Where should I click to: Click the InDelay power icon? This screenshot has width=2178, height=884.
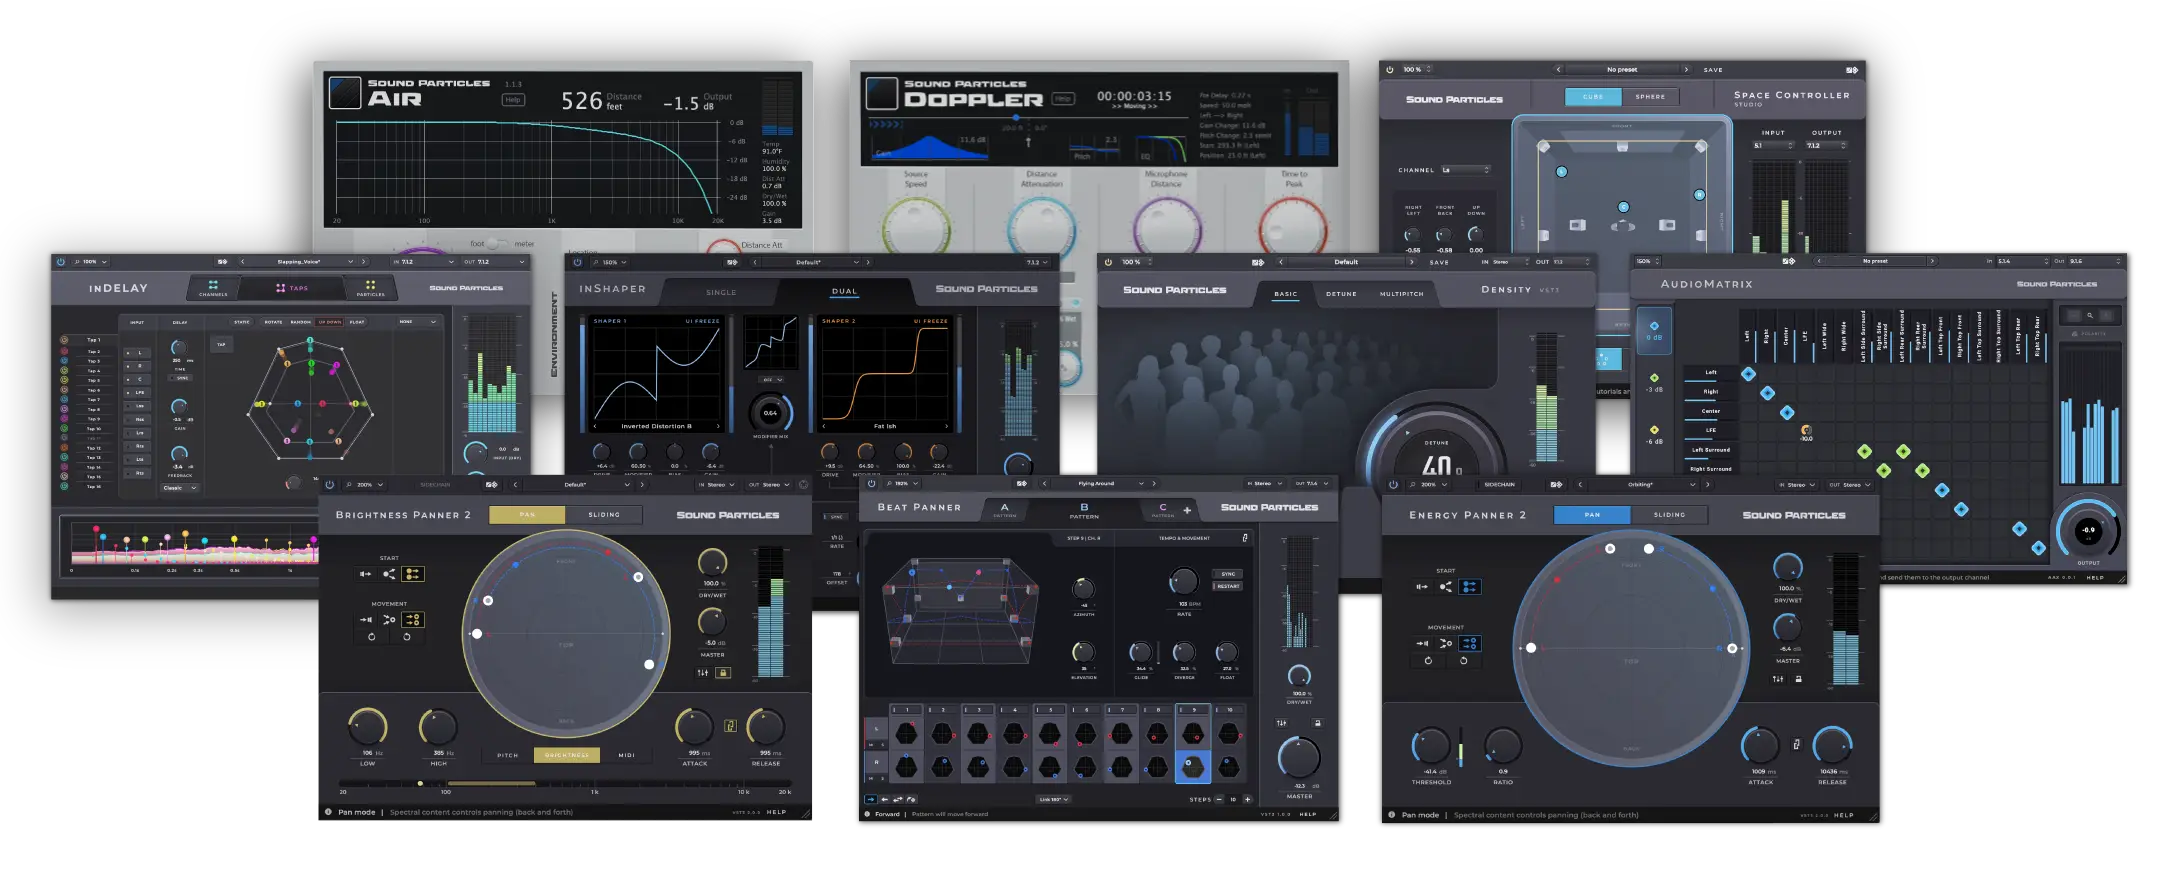coord(61,262)
